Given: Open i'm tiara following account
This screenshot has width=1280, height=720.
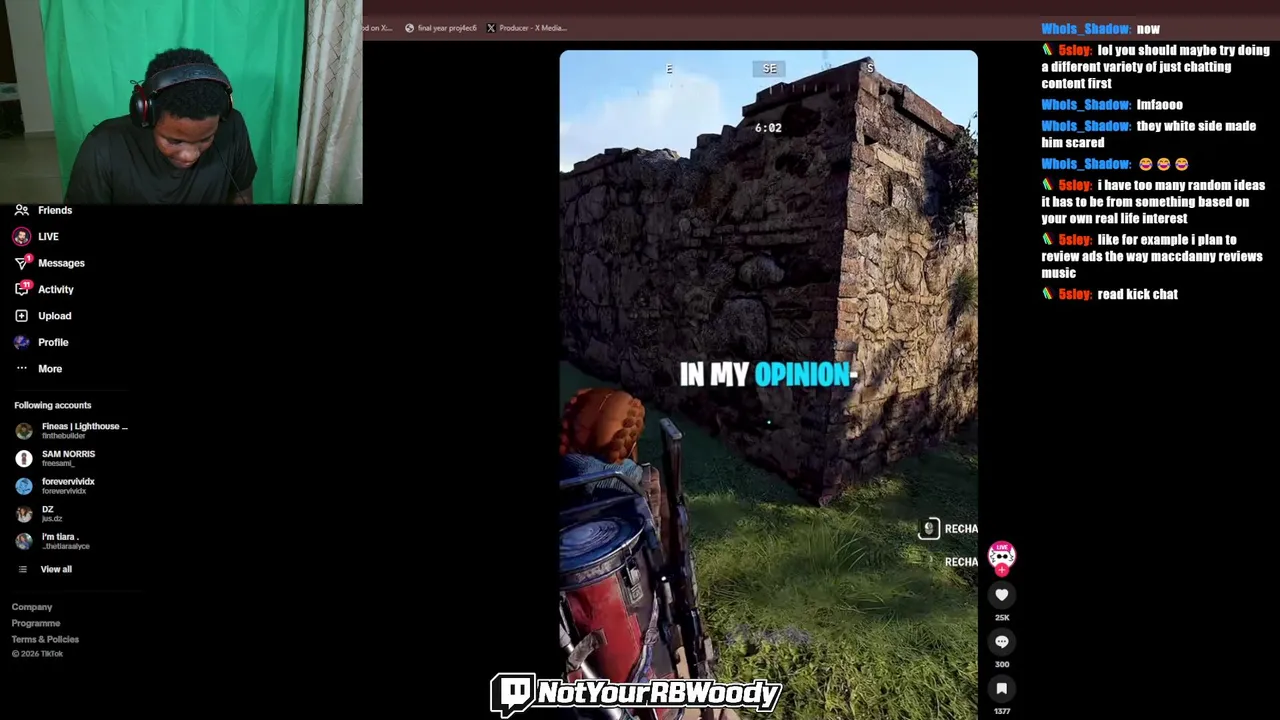Looking at the screenshot, I should click(x=54, y=541).
